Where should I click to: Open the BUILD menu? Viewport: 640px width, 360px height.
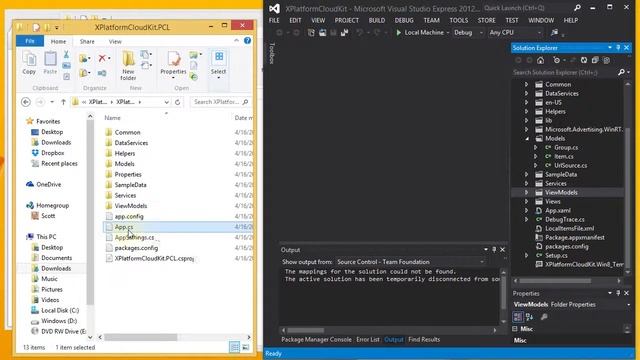point(377,20)
